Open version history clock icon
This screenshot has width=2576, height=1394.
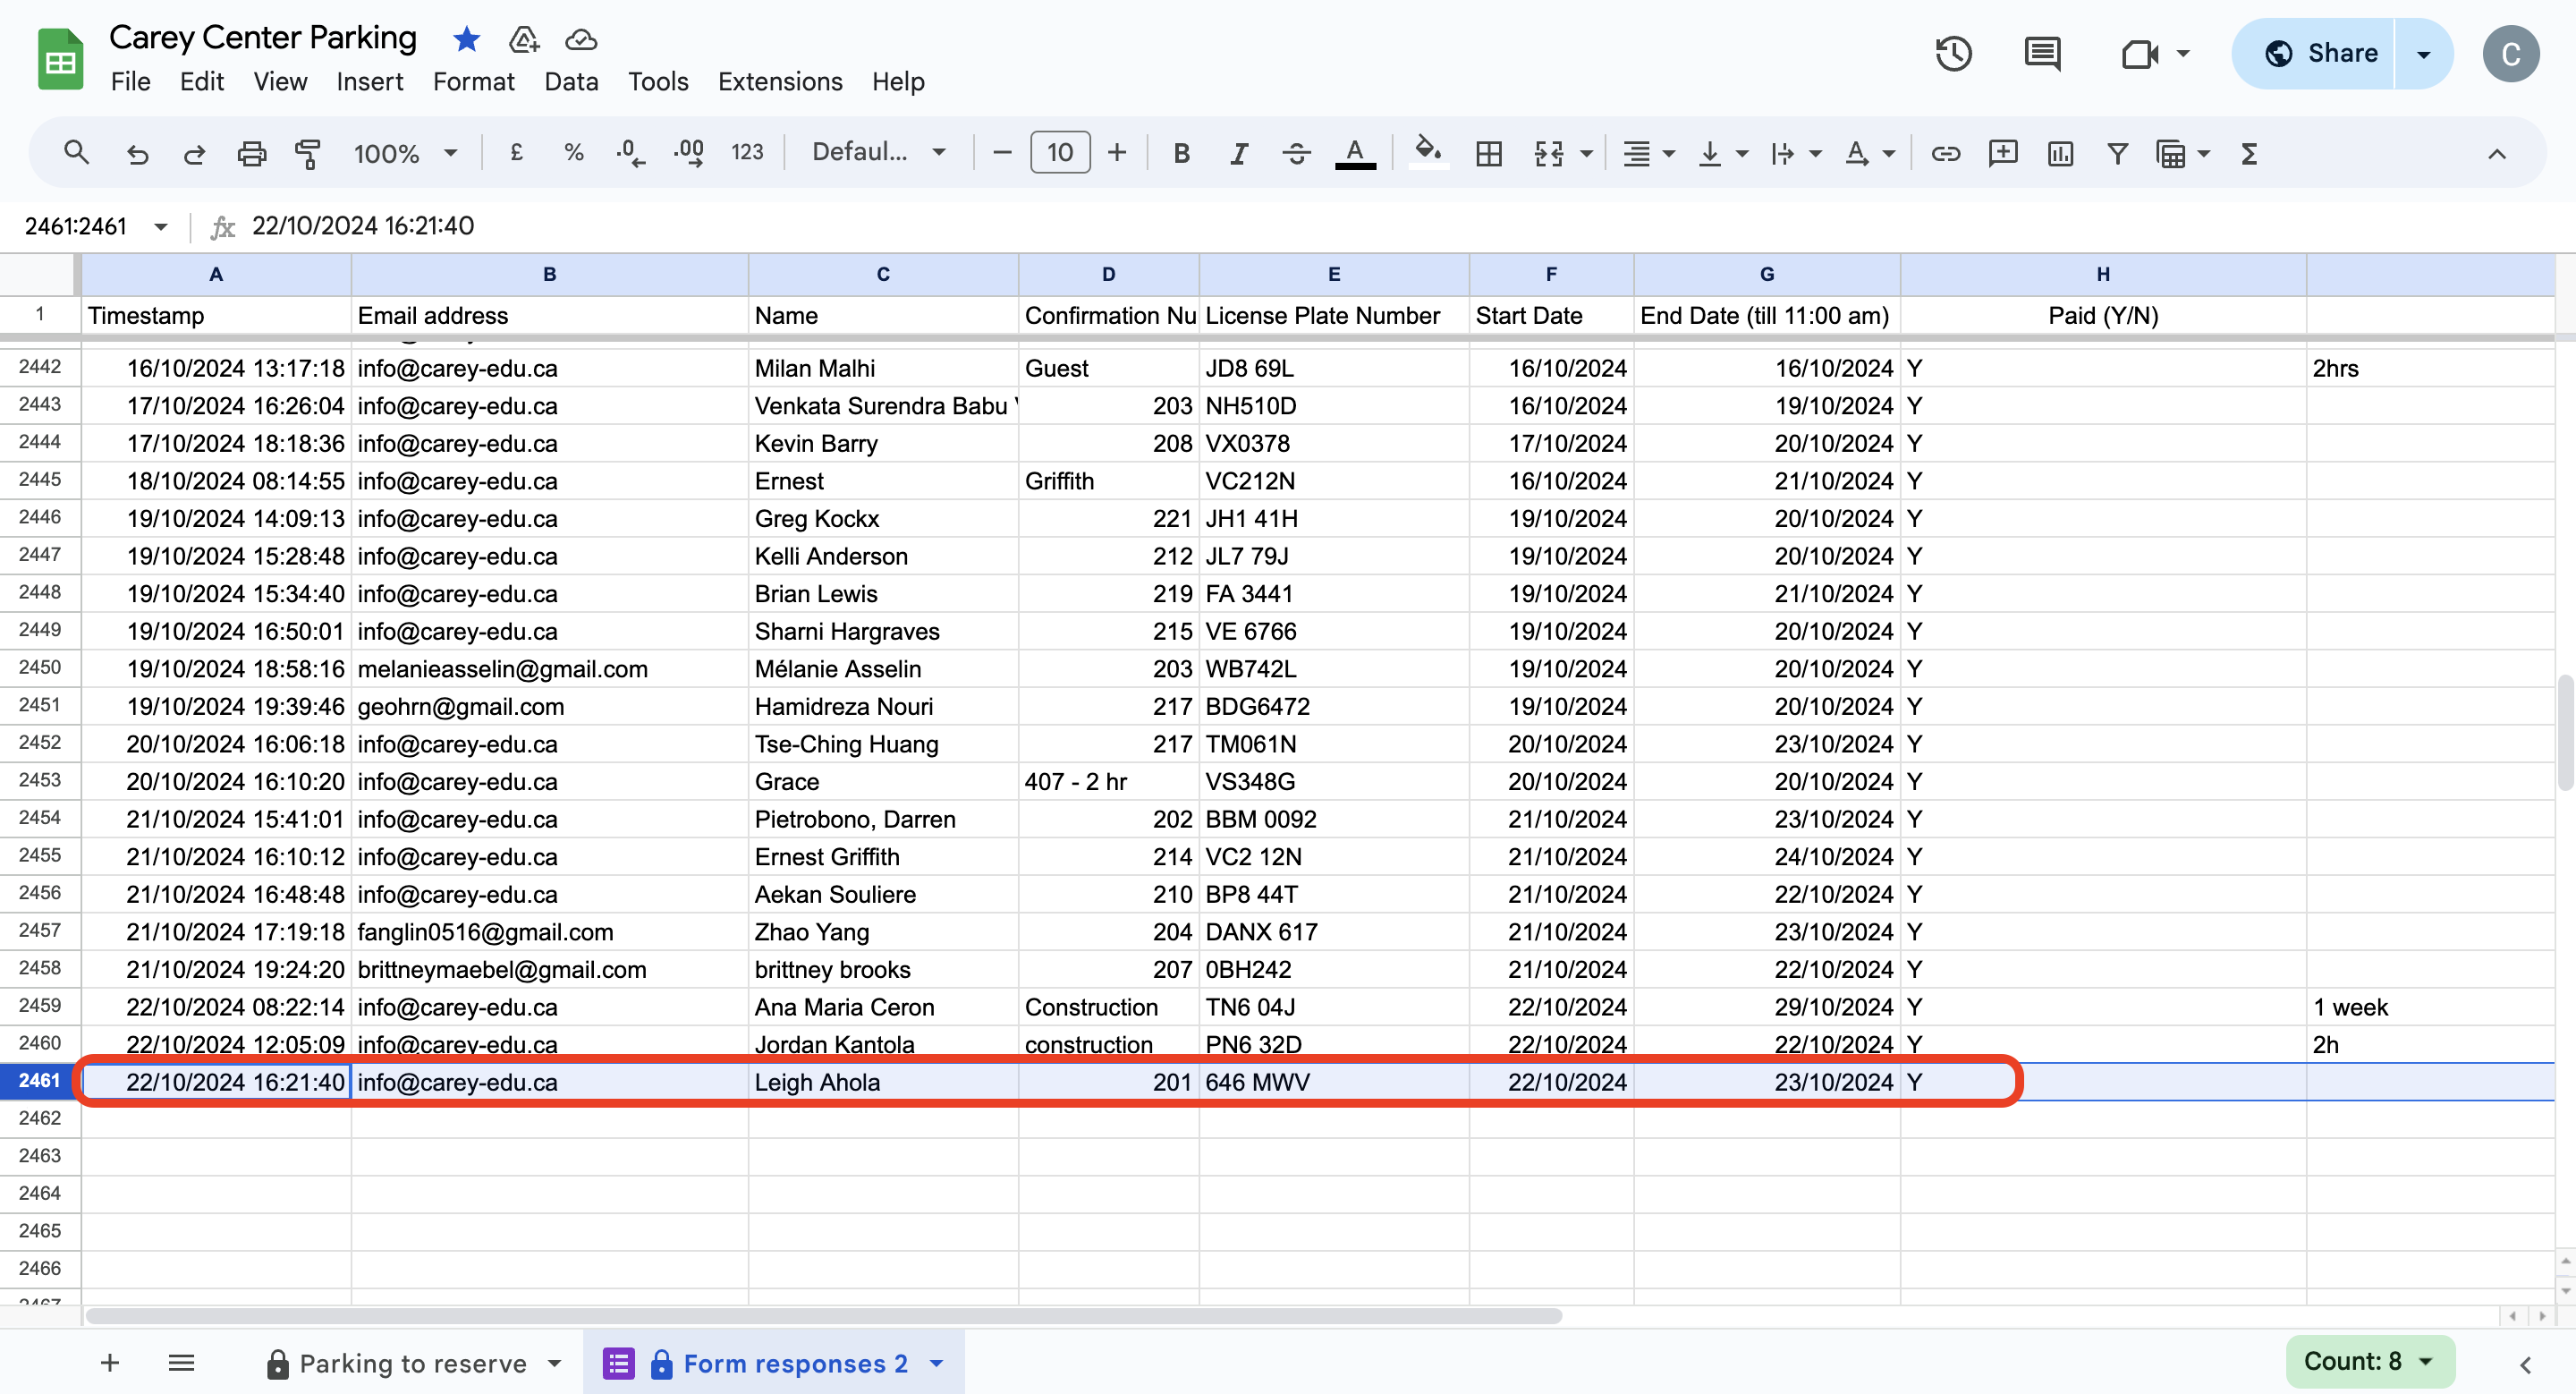(x=1953, y=53)
